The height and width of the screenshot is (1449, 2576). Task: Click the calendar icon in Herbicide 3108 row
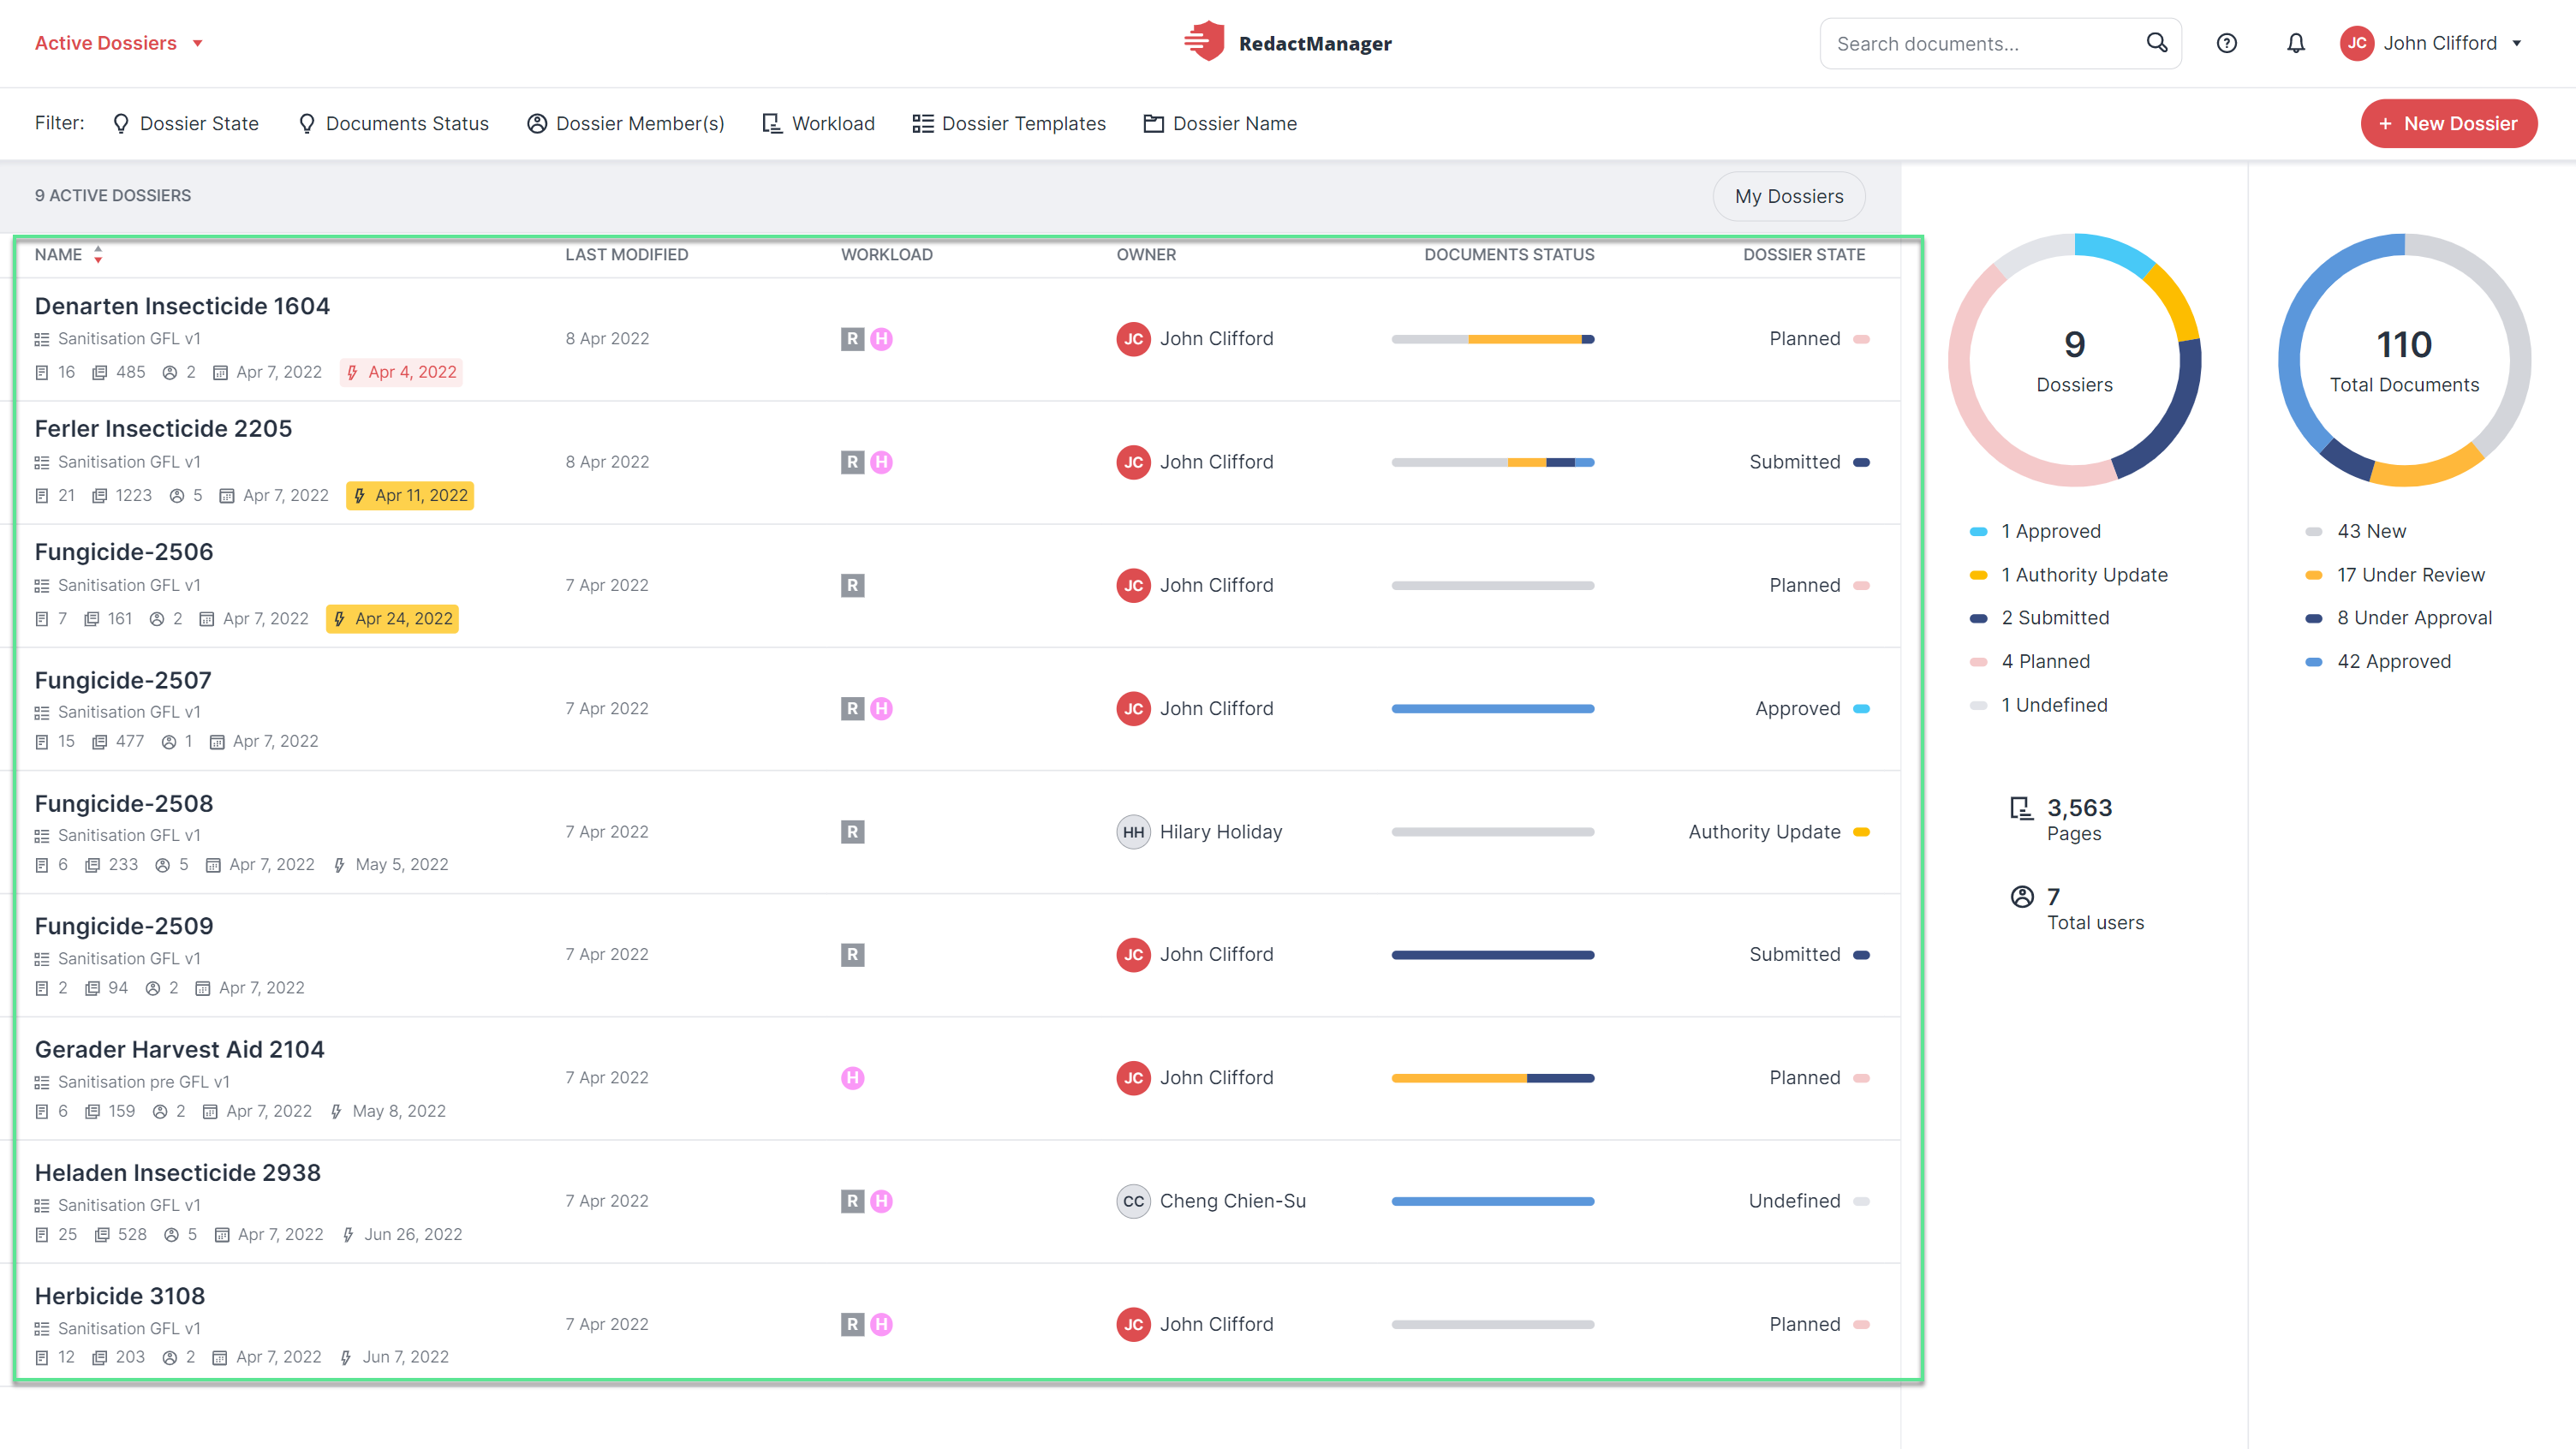click(x=220, y=1357)
